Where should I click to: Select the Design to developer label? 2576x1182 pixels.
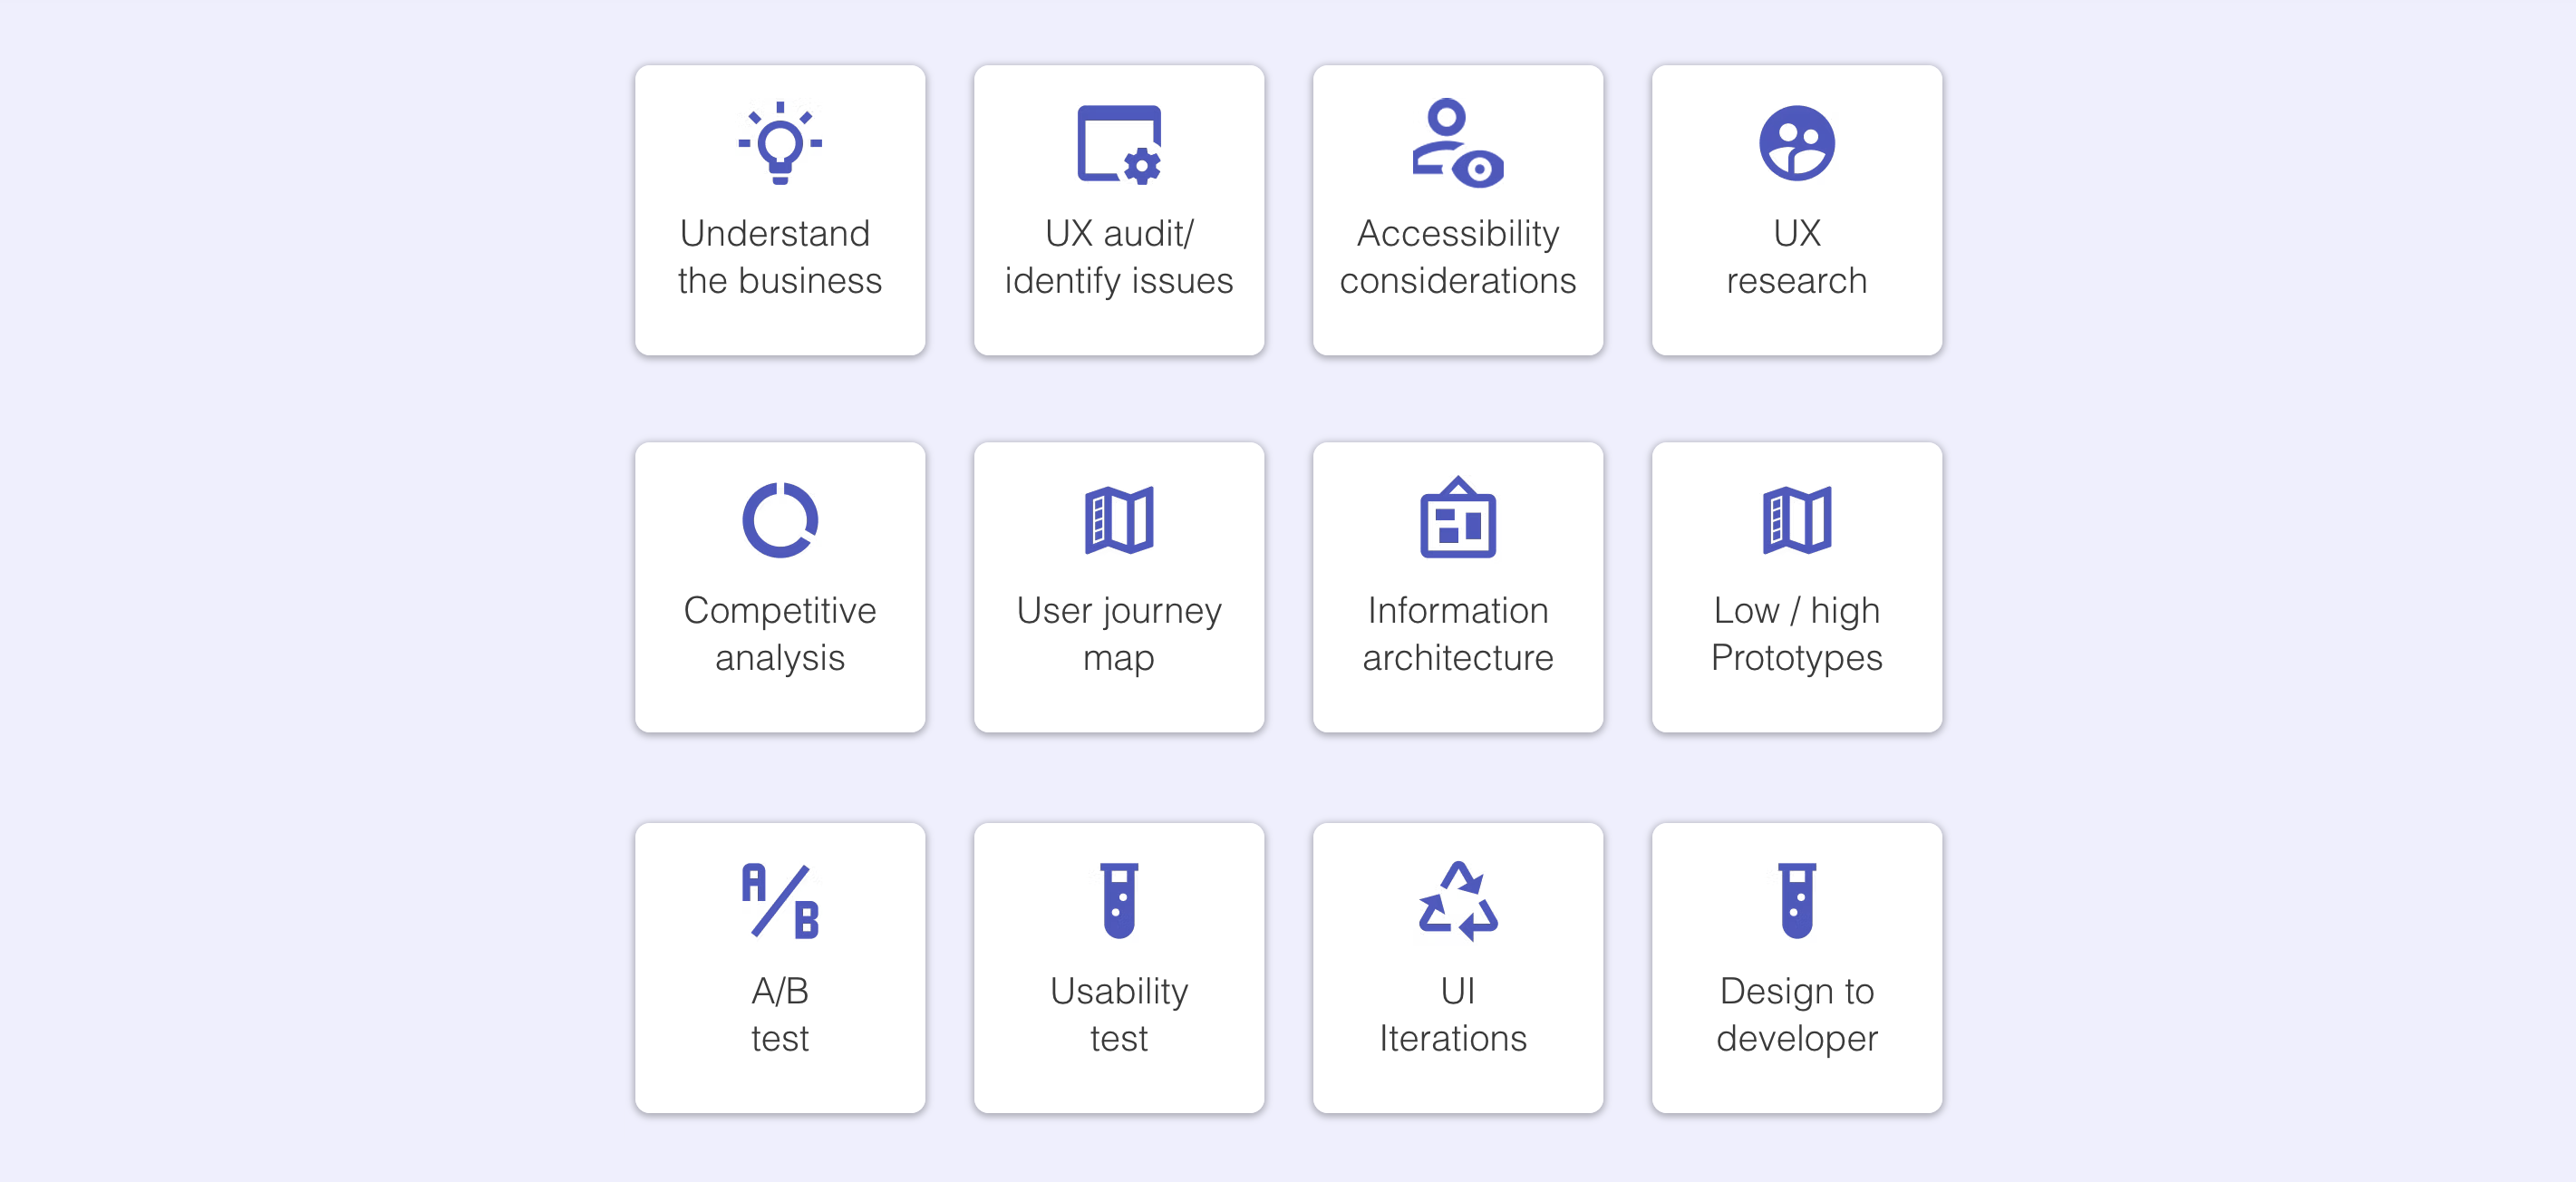coord(1796,1014)
